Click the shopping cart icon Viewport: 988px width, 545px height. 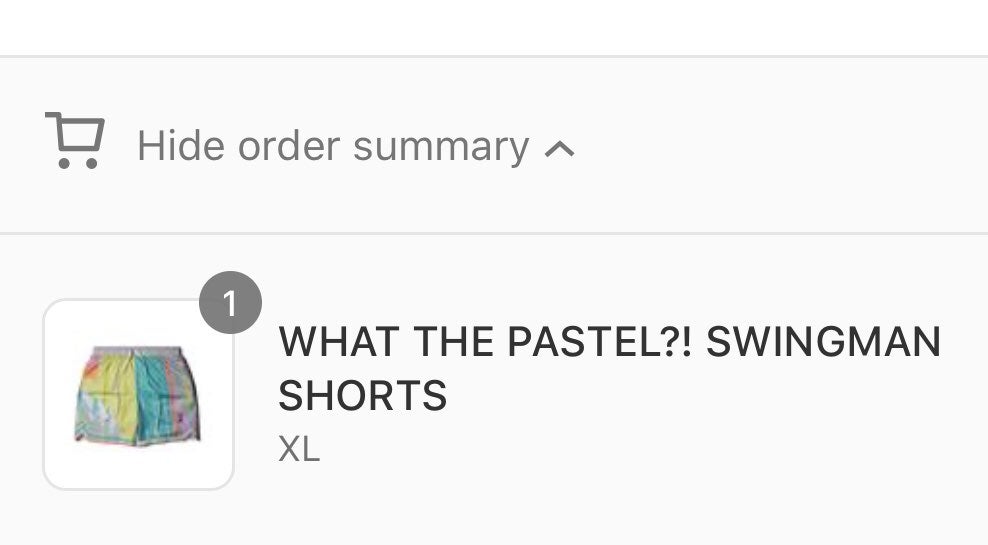click(75, 141)
